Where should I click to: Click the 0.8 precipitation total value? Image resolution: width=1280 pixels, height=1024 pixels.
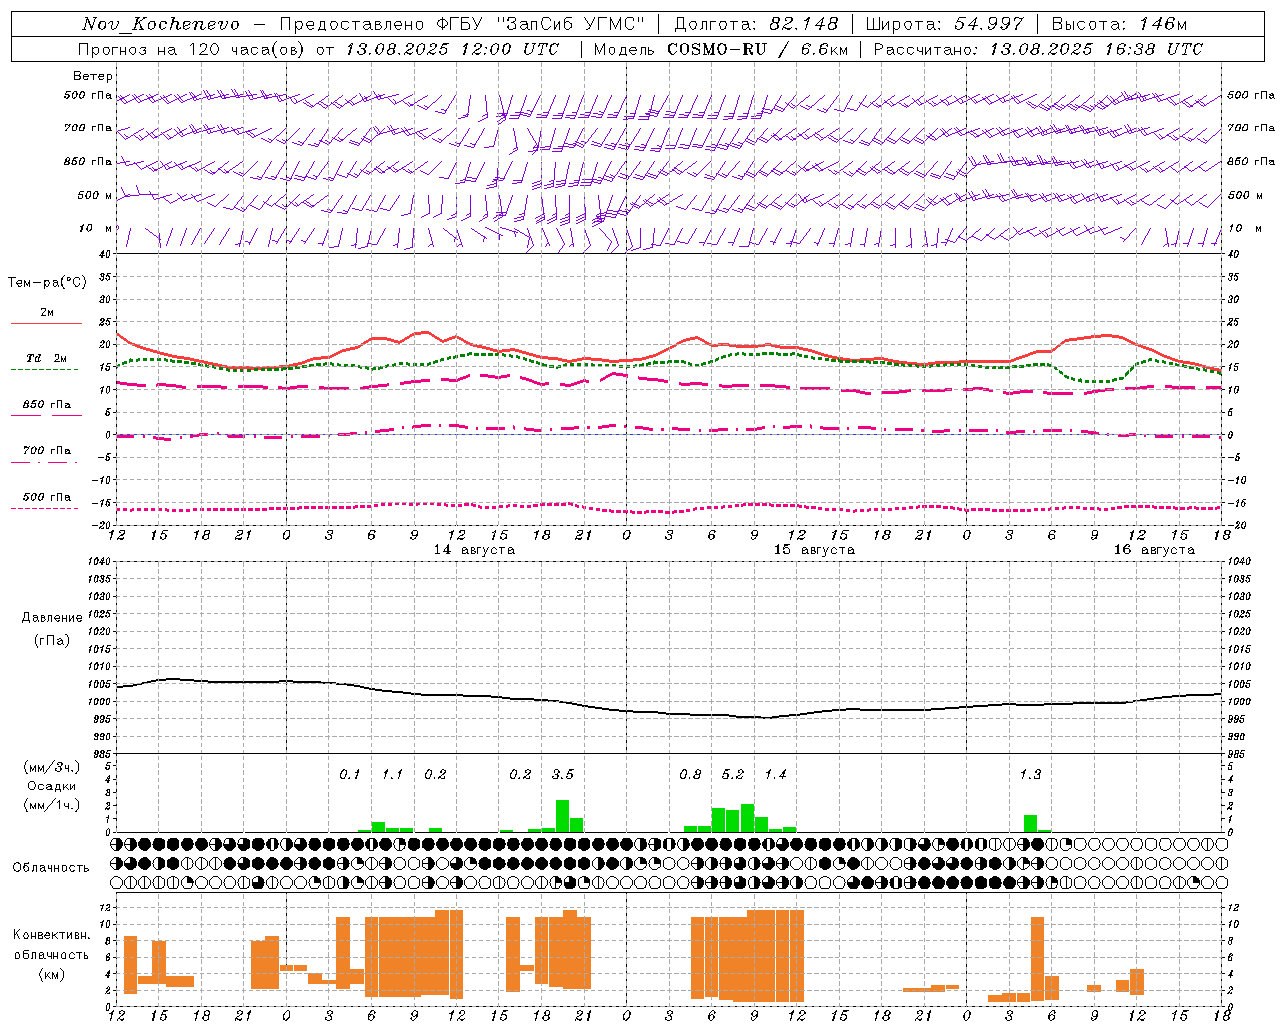pos(690,774)
